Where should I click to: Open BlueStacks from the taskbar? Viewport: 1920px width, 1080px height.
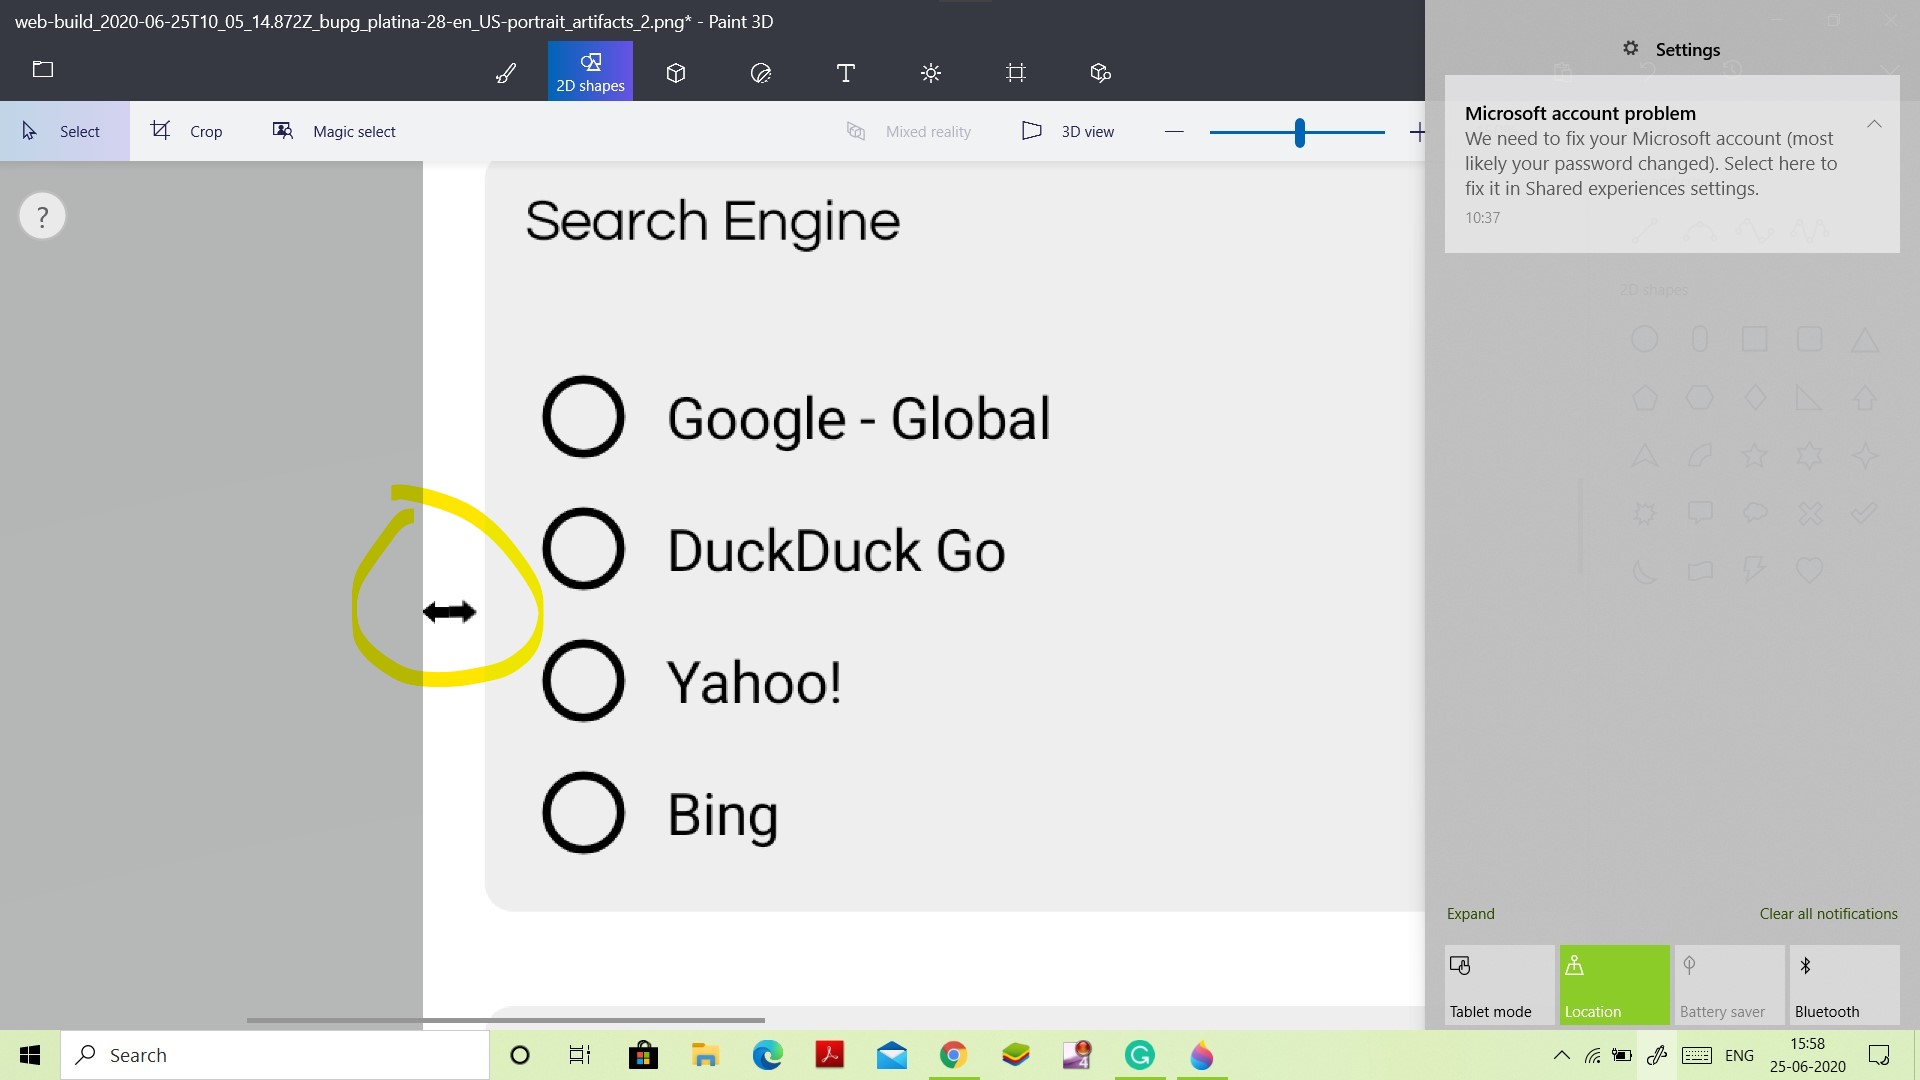pyautogui.click(x=1015, y=1055)
